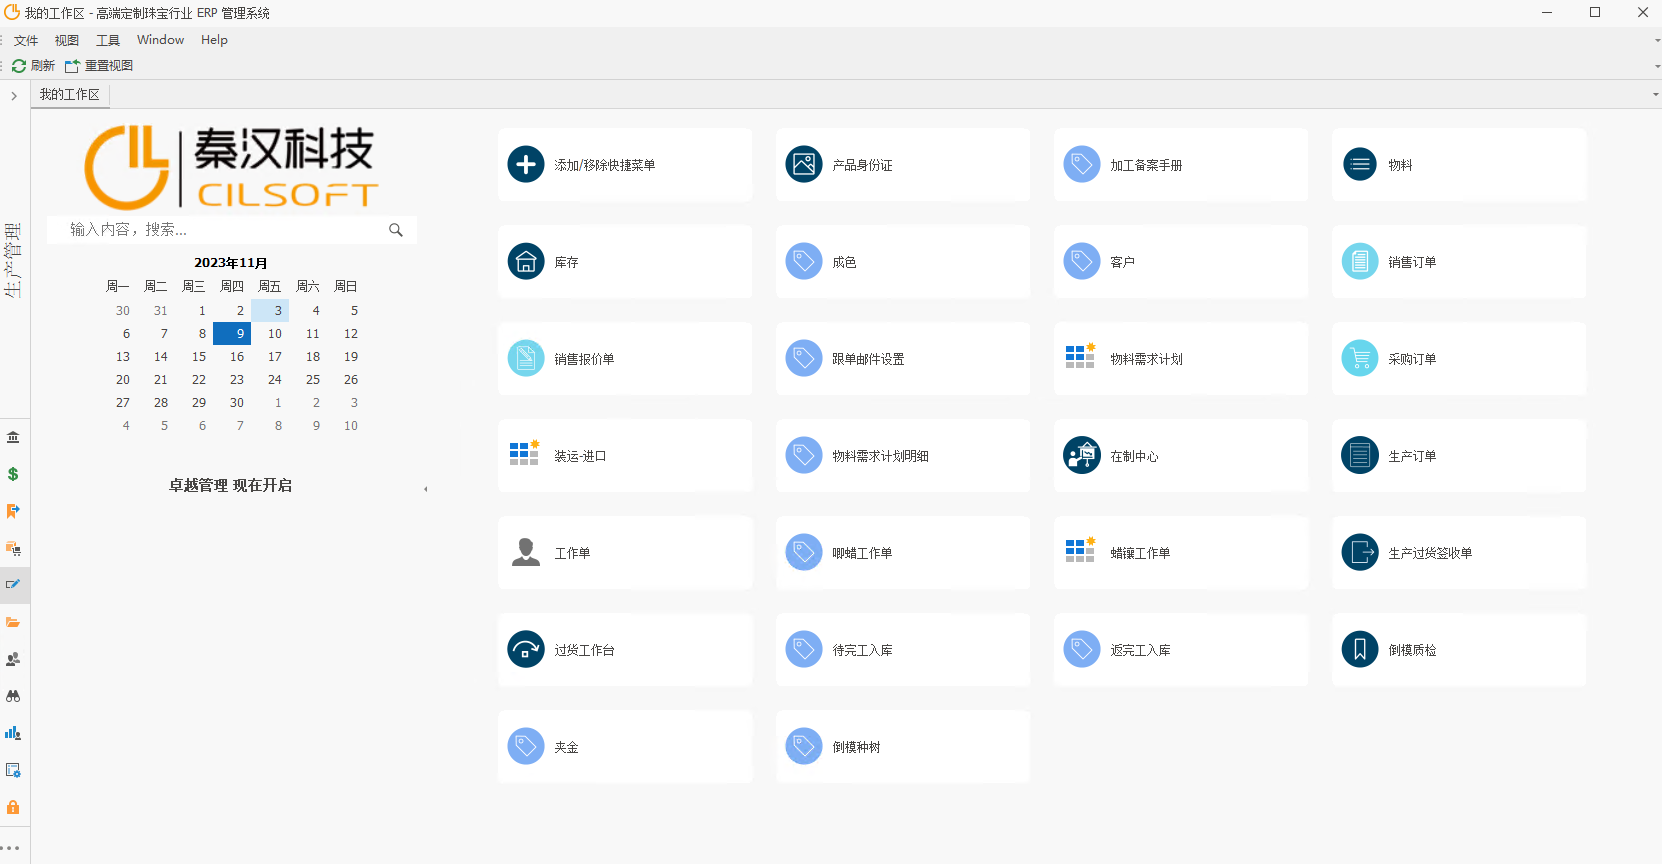Click the orange padlock sidebar icon
The image size is (1662, 864).
tap(13, 807)
